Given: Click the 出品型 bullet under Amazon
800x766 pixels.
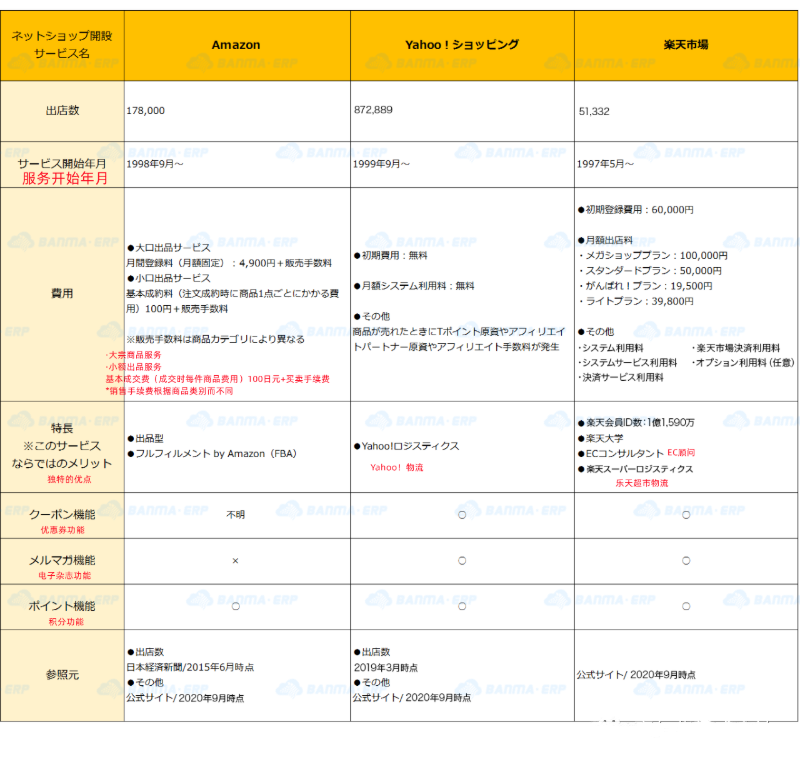Looking at the screenshot, I should coord(146,438).
